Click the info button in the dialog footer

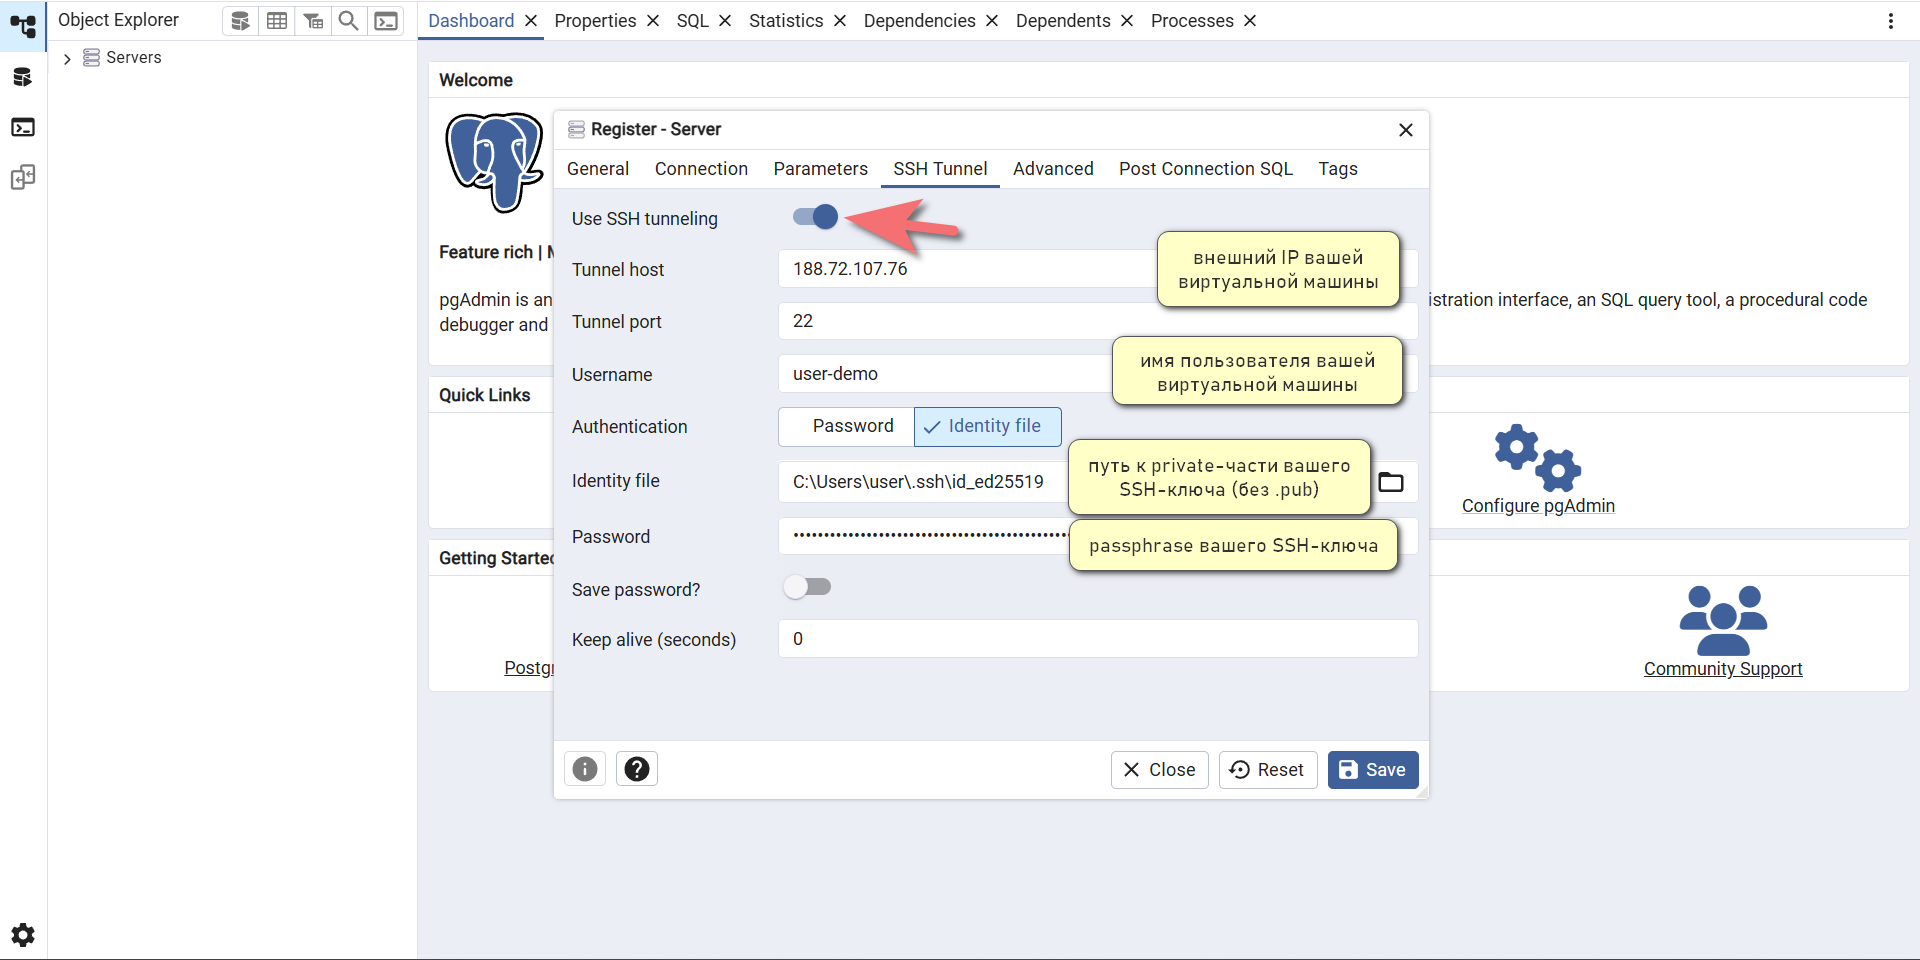pos(585,769)
